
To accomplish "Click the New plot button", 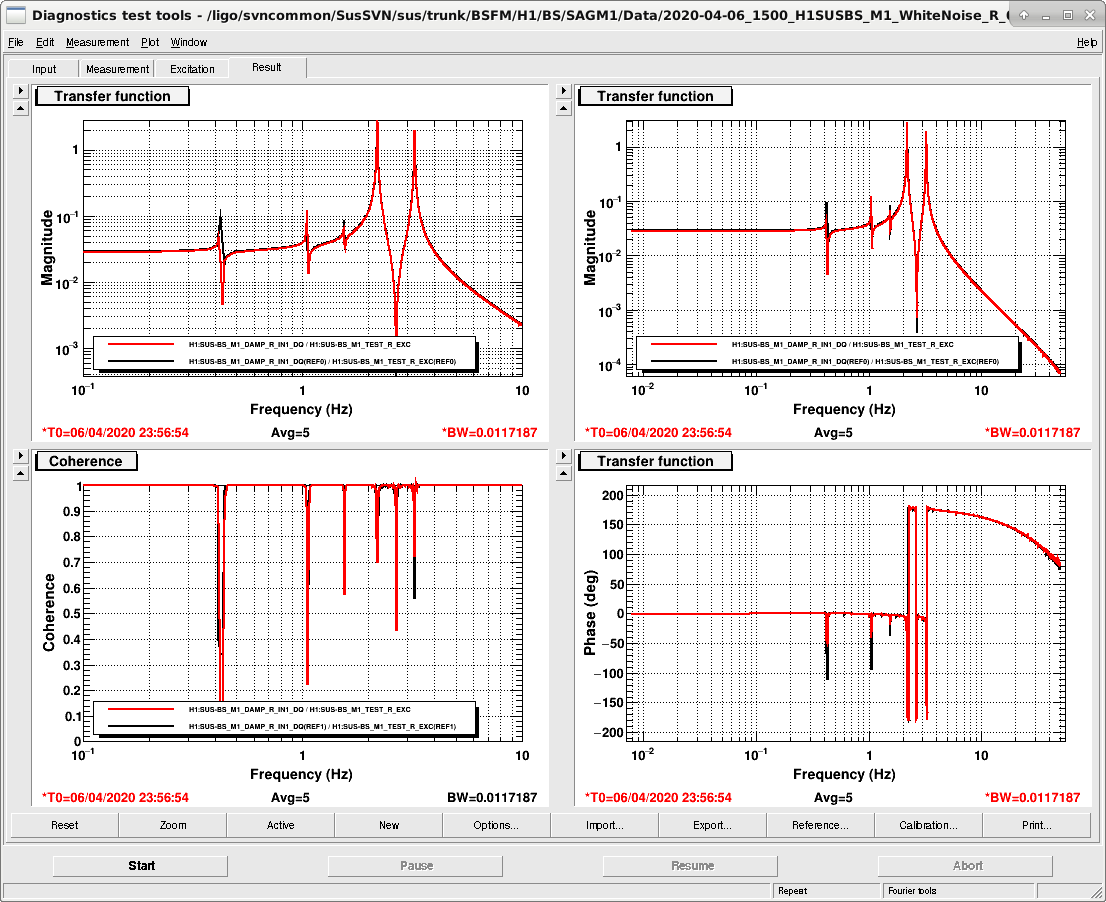I will [x=389, y=825].
